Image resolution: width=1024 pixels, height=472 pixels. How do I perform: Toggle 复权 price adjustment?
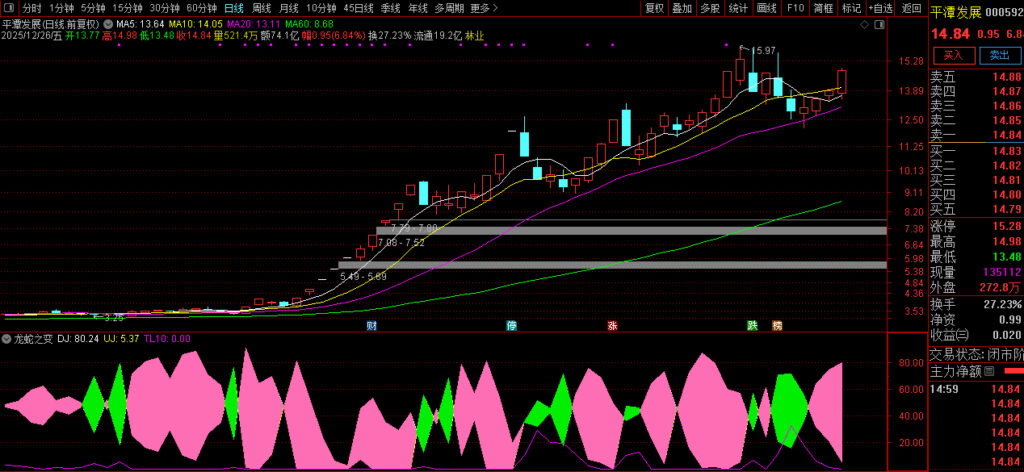(x=654, y=8)
